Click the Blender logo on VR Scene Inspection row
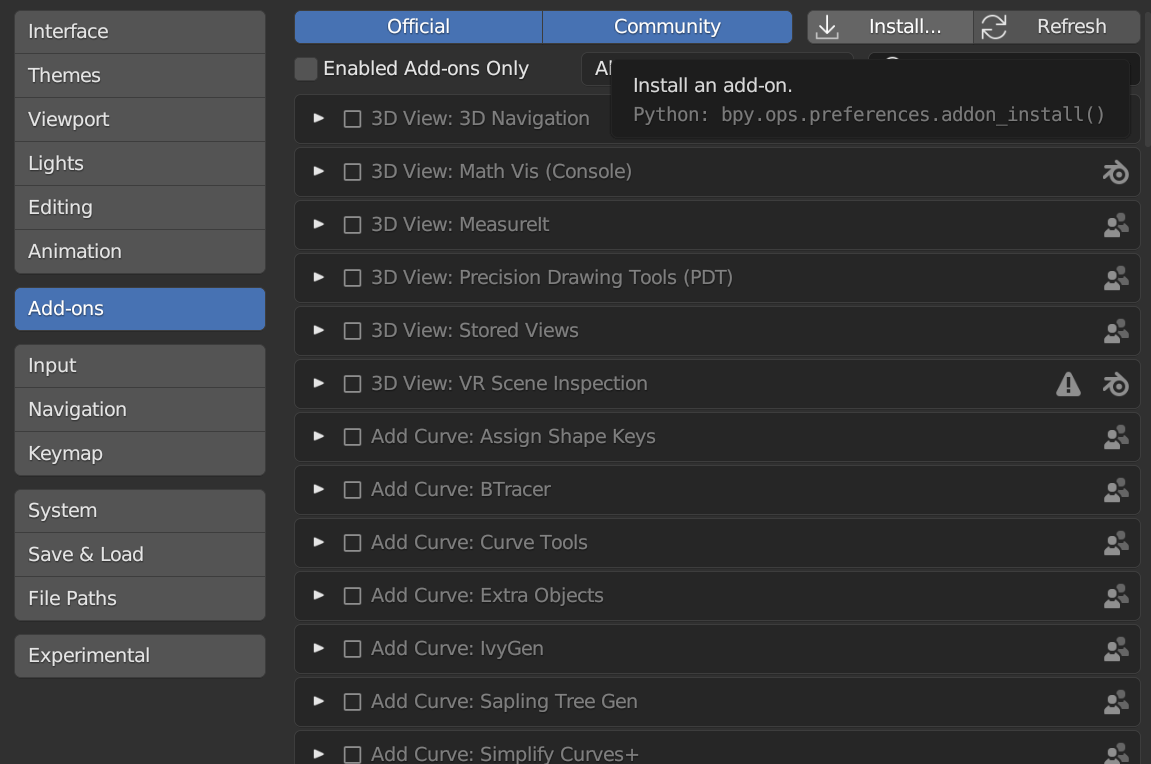1151x764 pixels. pos(1115,384)
